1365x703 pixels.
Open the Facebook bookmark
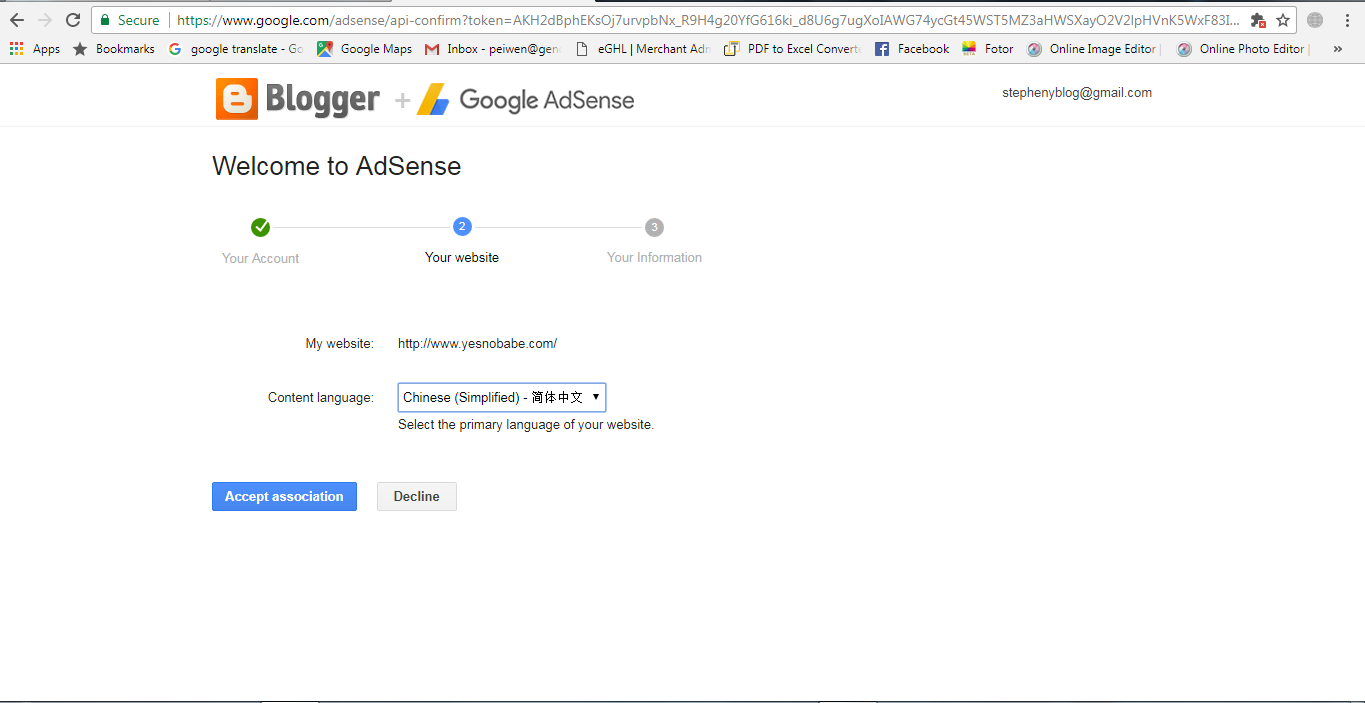tap(912, 49)
